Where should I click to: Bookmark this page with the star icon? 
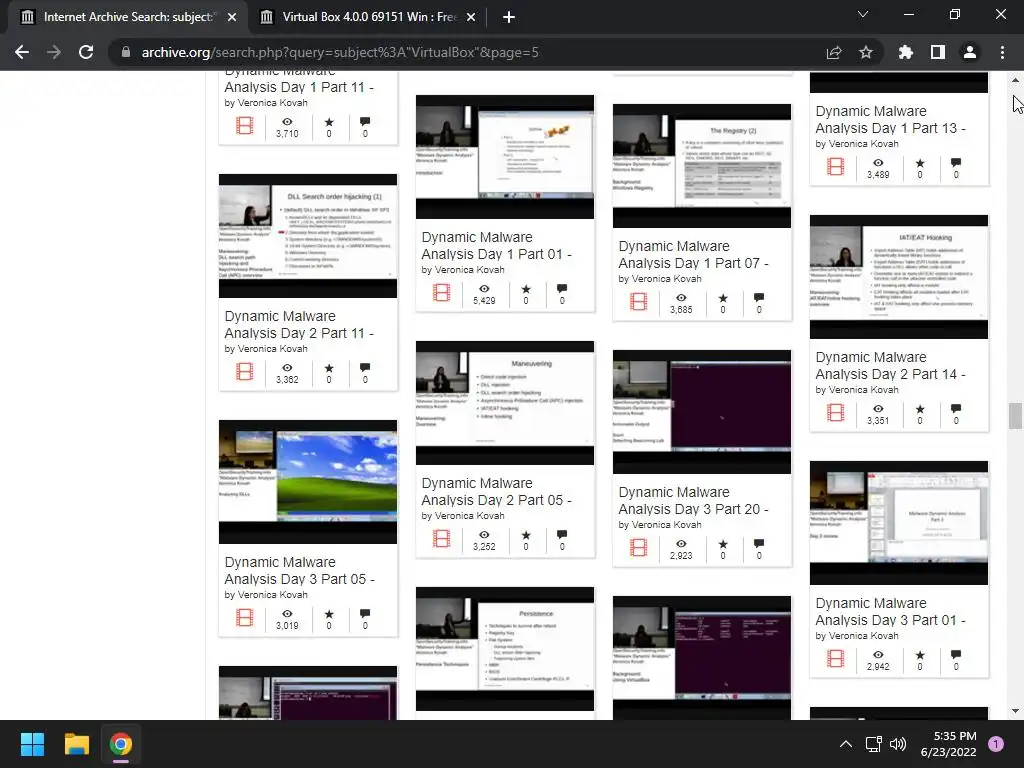pyautogui.click(x=866, y=52)
